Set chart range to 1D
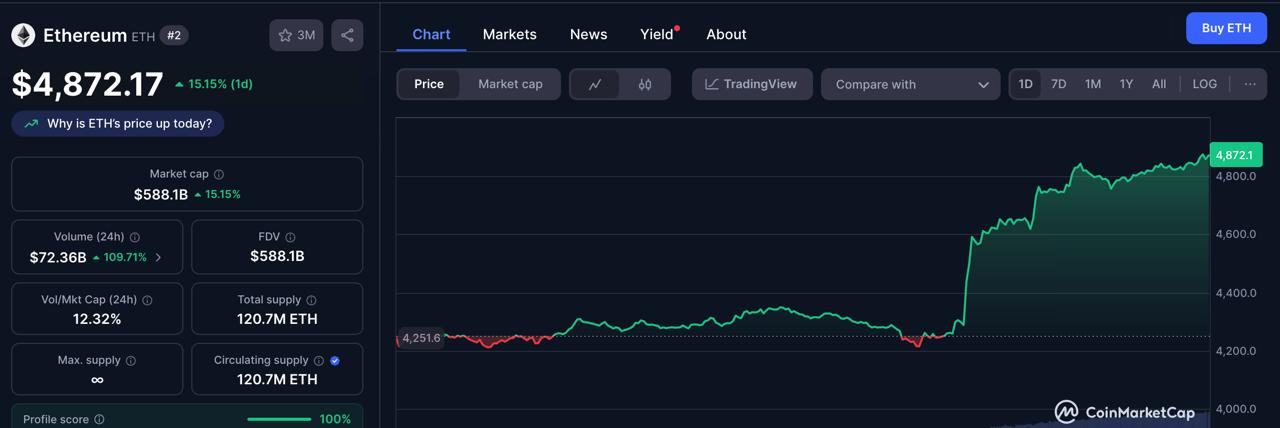1280x428 pixels. click(x=1026, y=84)
